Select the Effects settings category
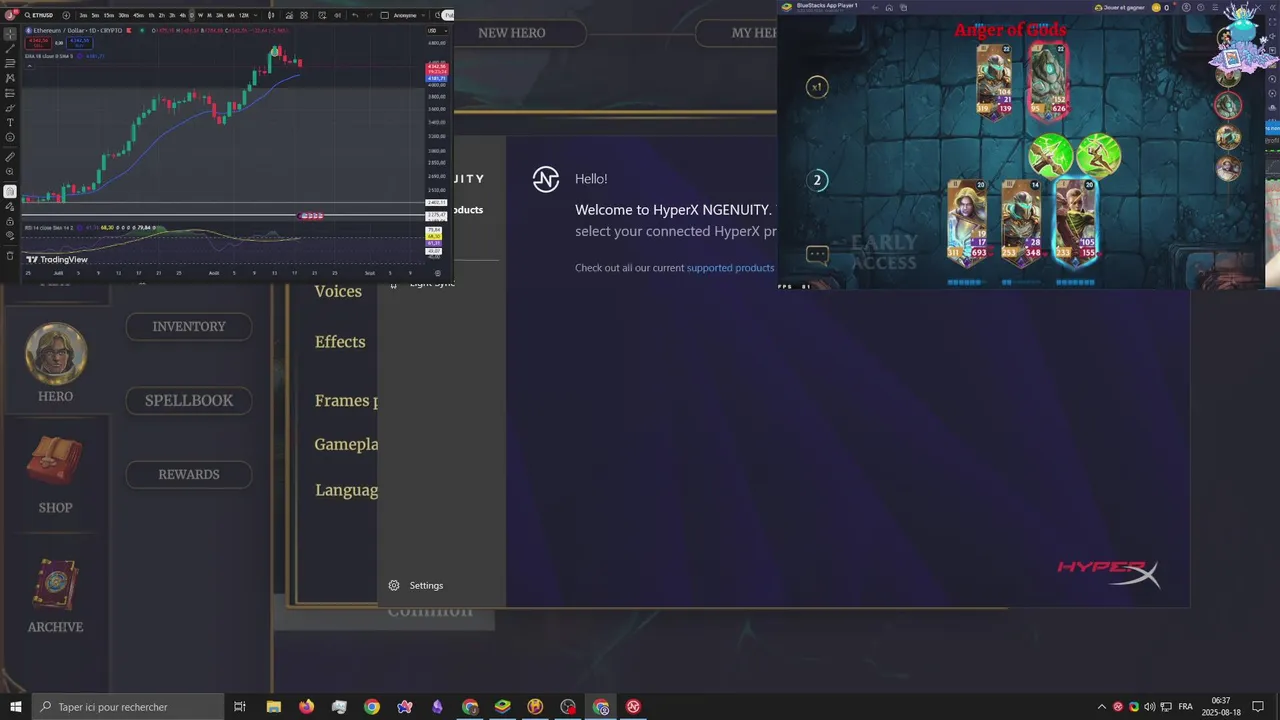The width and height of the screenshot is (1280, 720). tap(340, 342)
